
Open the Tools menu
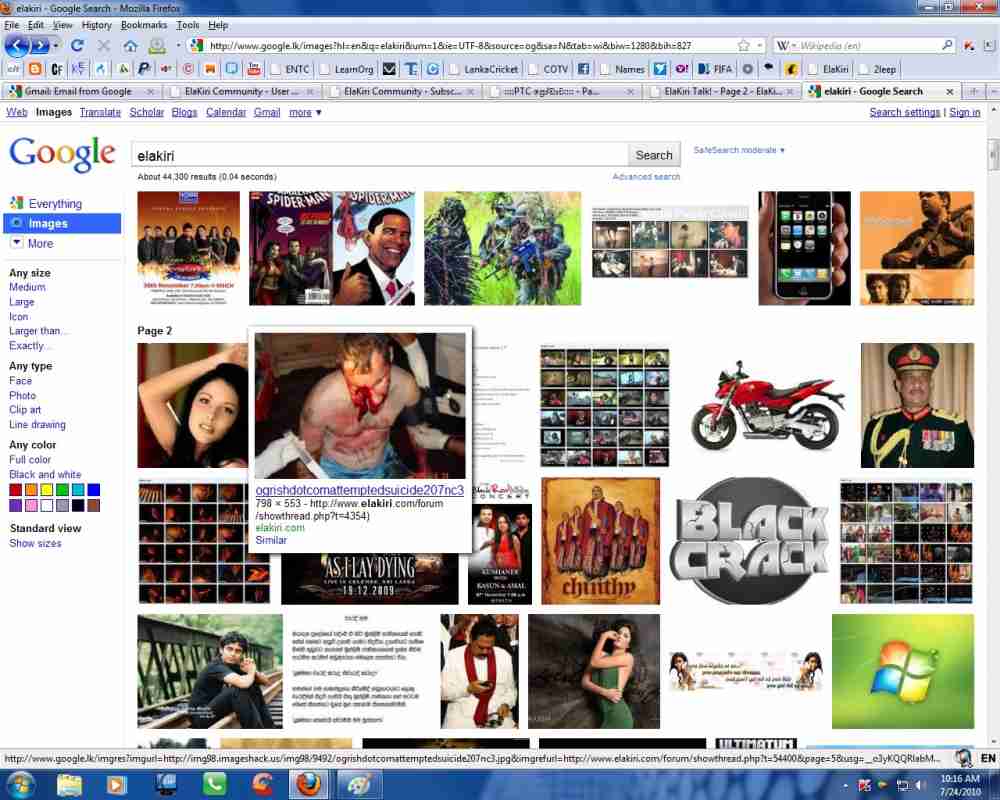(x=188, y=25)
